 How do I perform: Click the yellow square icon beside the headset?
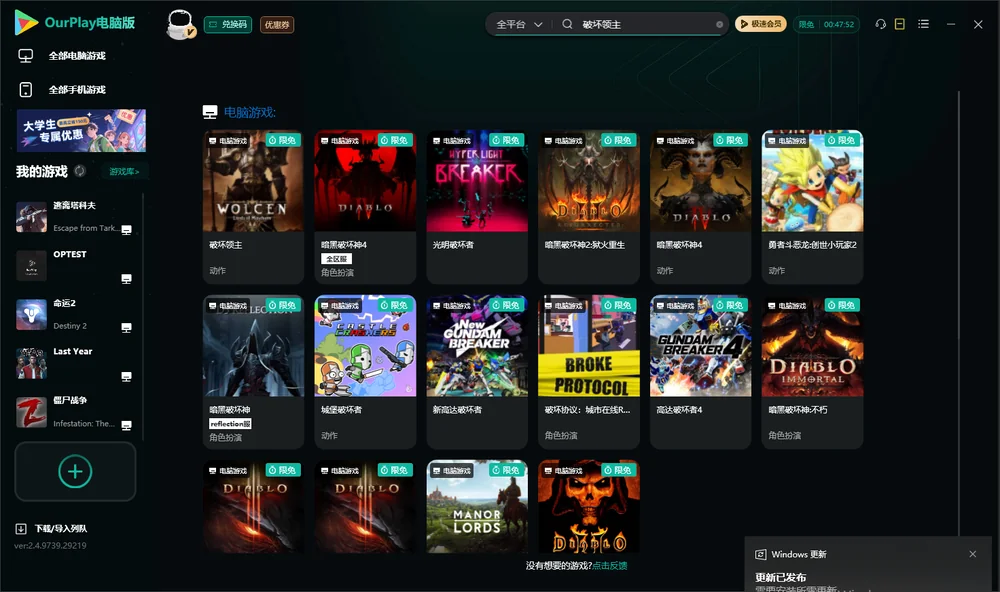(900, 24)
